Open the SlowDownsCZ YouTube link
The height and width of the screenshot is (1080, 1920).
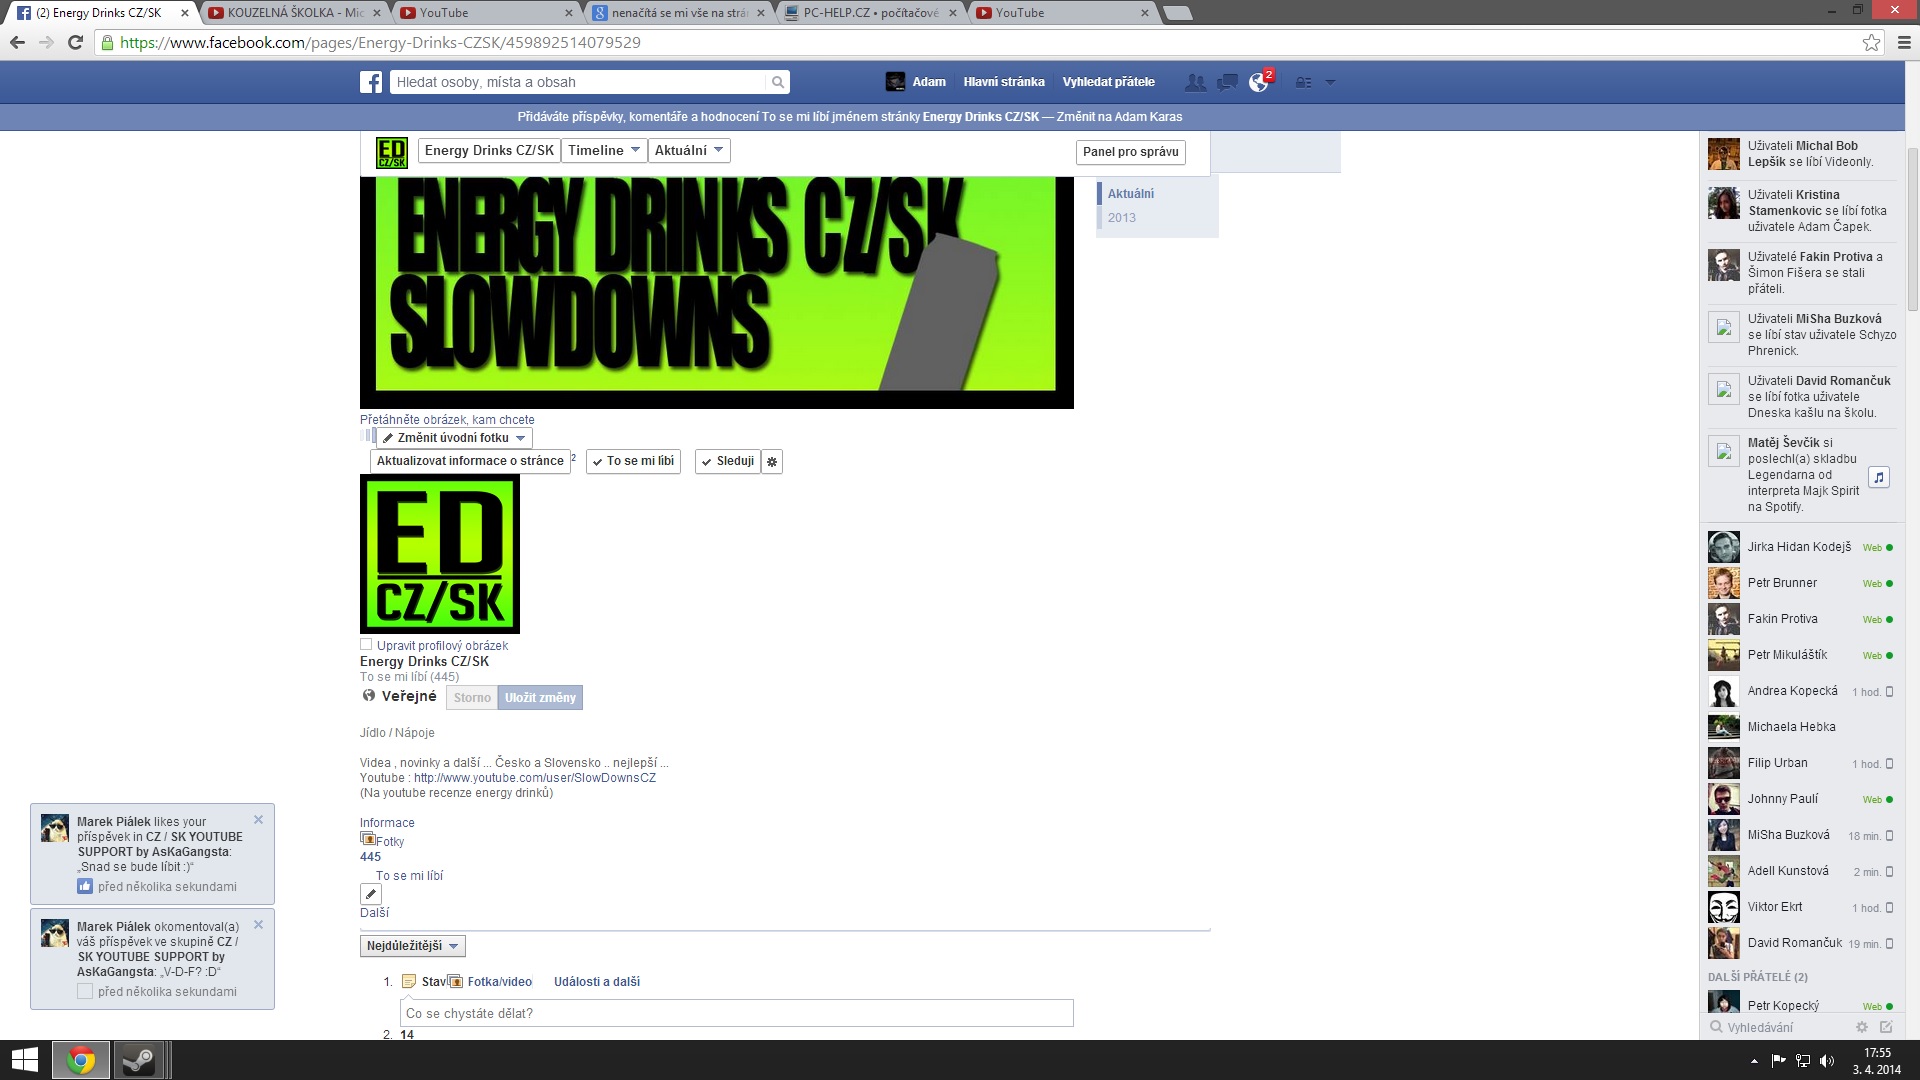(535, 778)
